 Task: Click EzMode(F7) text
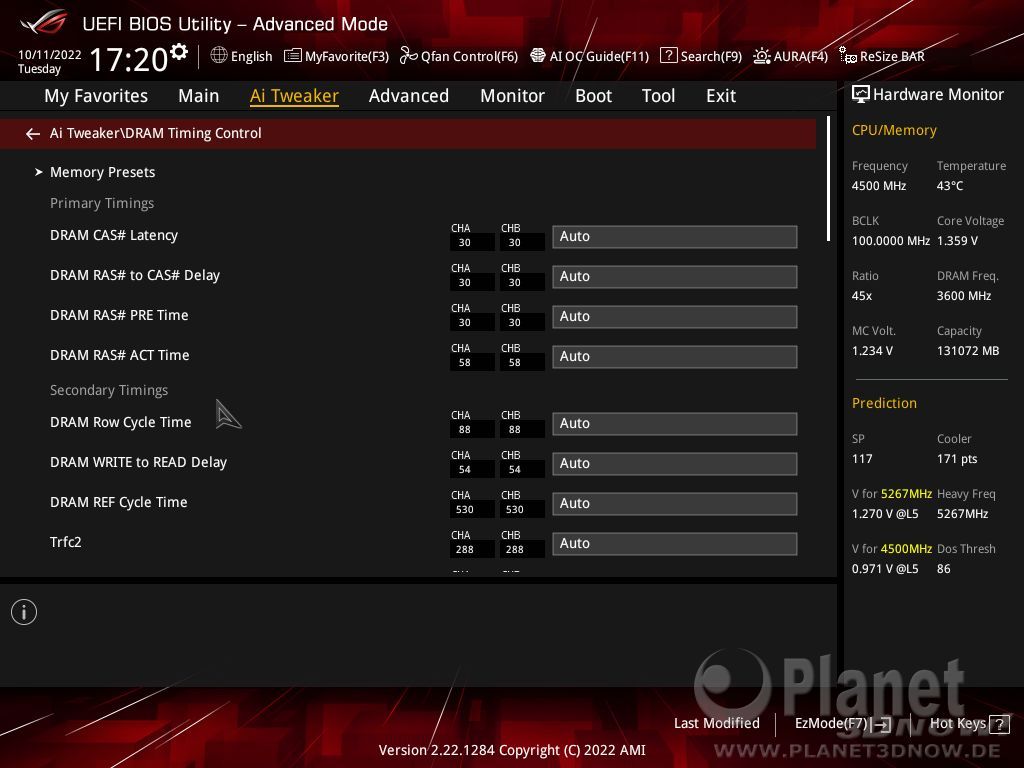(x=831, y=724)
